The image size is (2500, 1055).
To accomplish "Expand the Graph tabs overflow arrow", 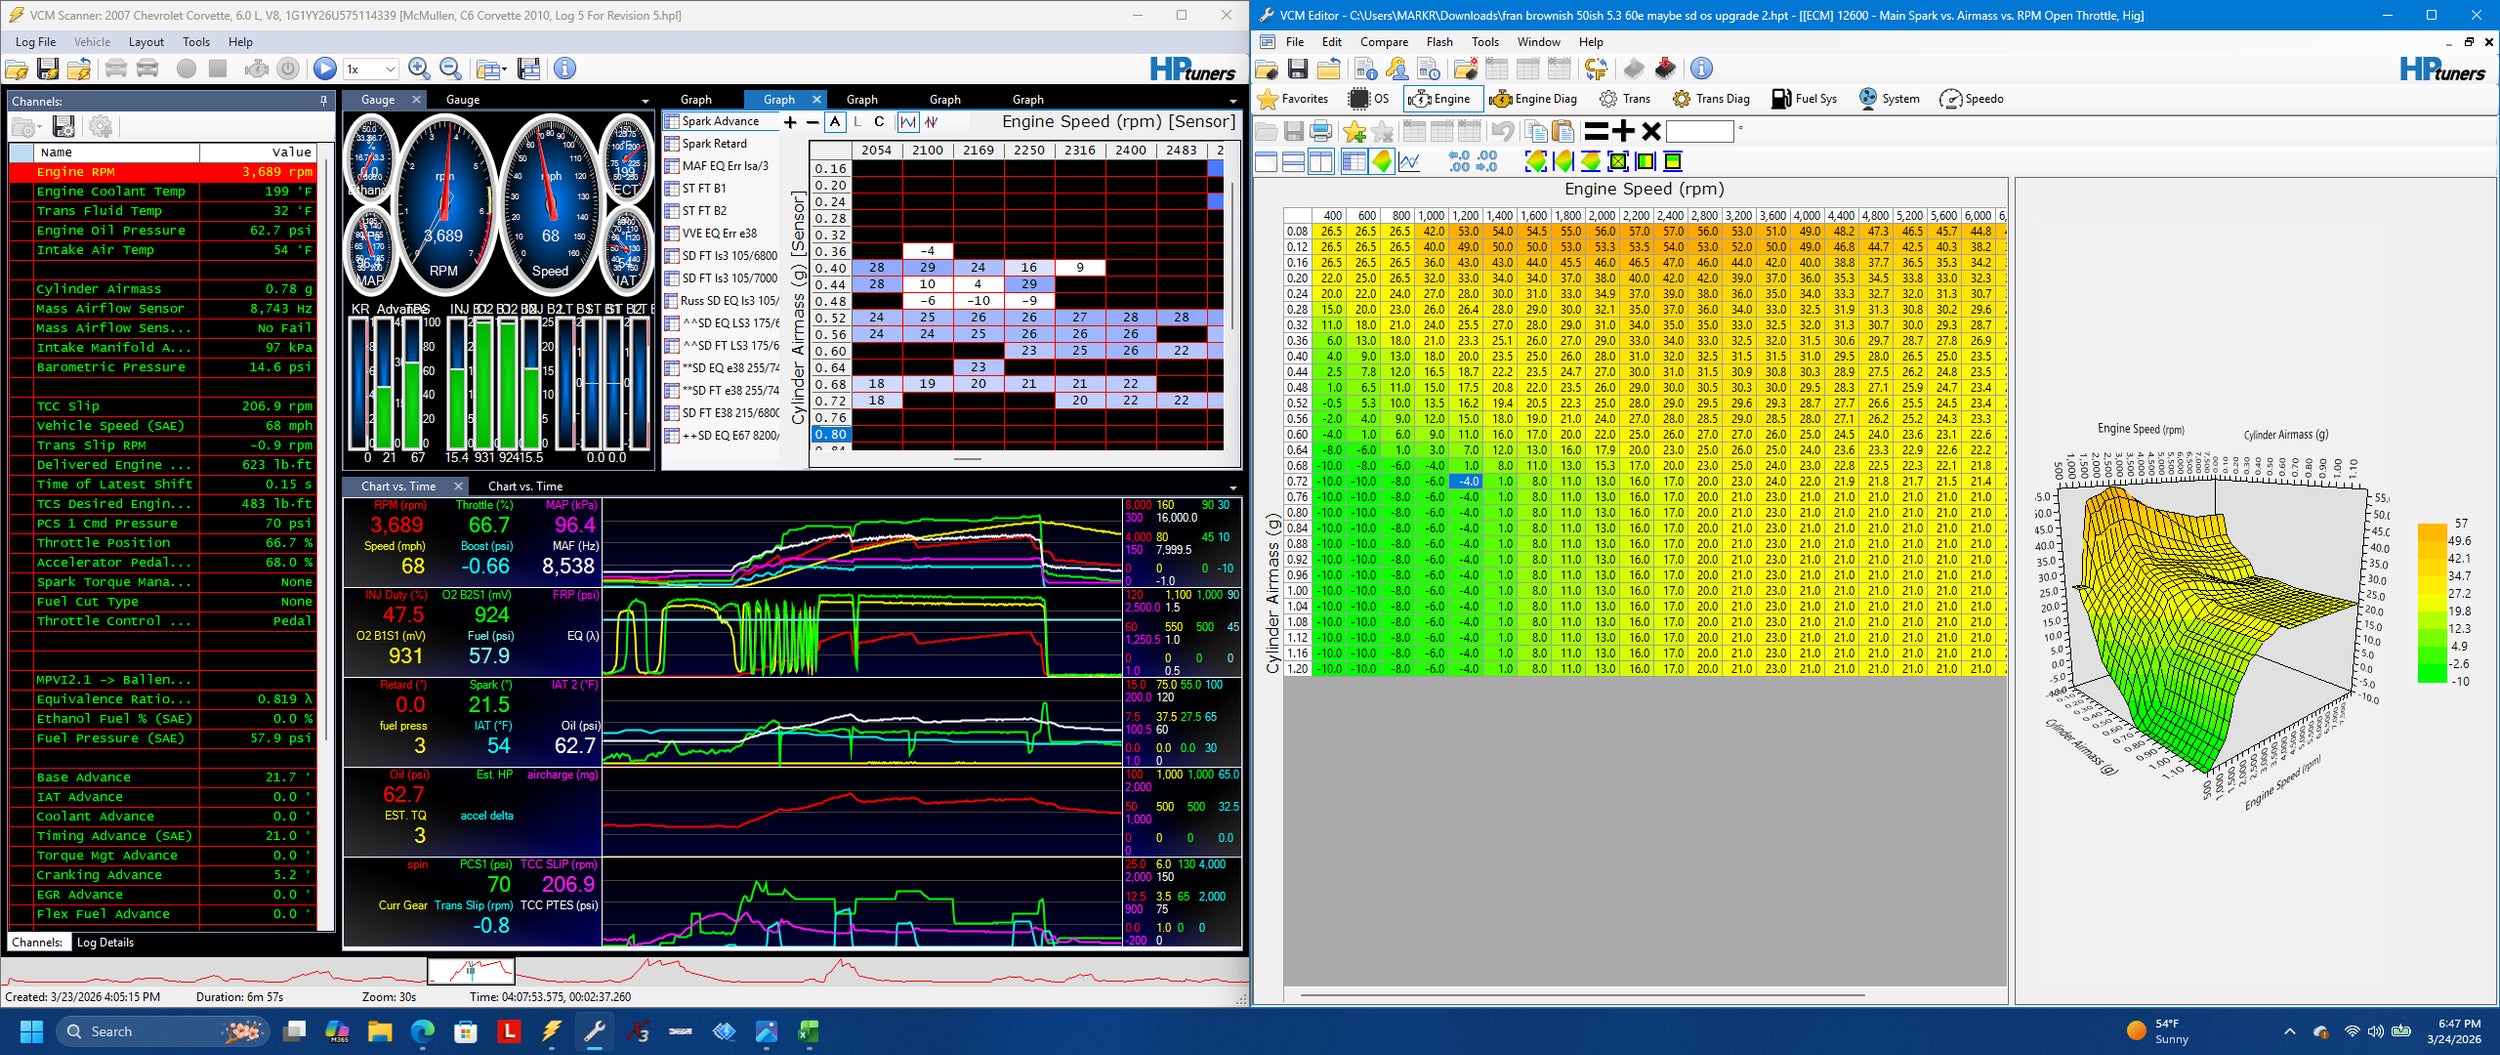I will [1232, 100].
